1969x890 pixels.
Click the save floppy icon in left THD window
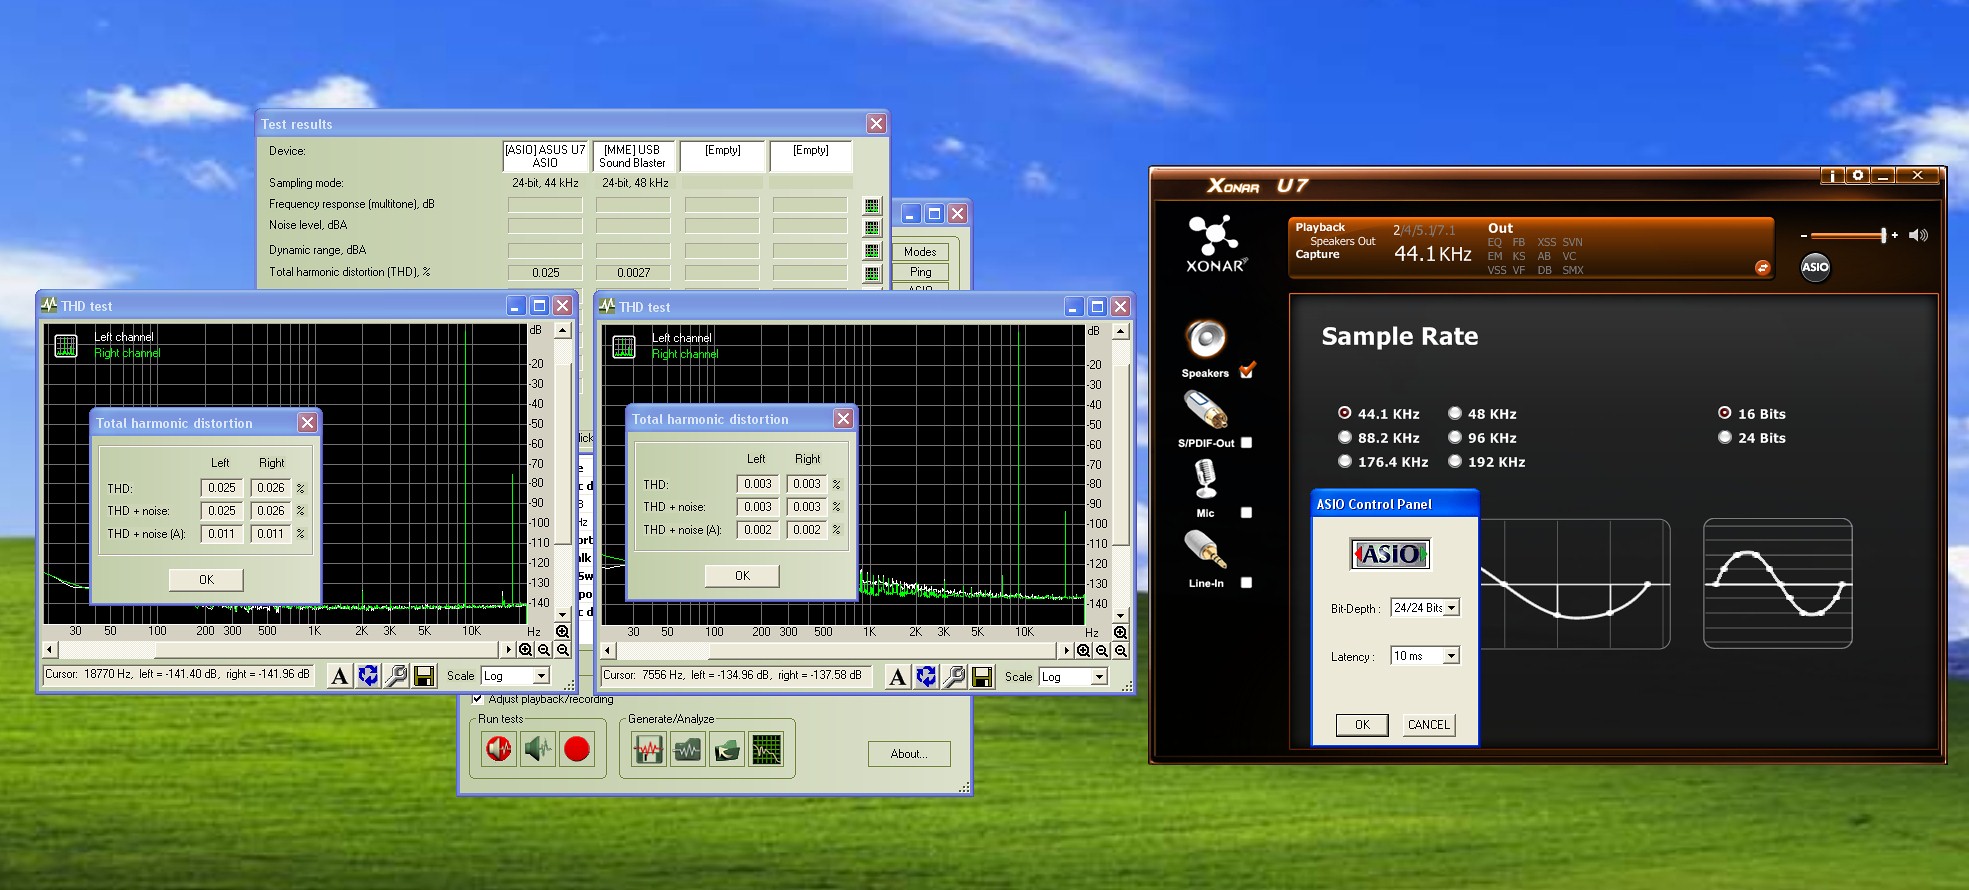424,677
